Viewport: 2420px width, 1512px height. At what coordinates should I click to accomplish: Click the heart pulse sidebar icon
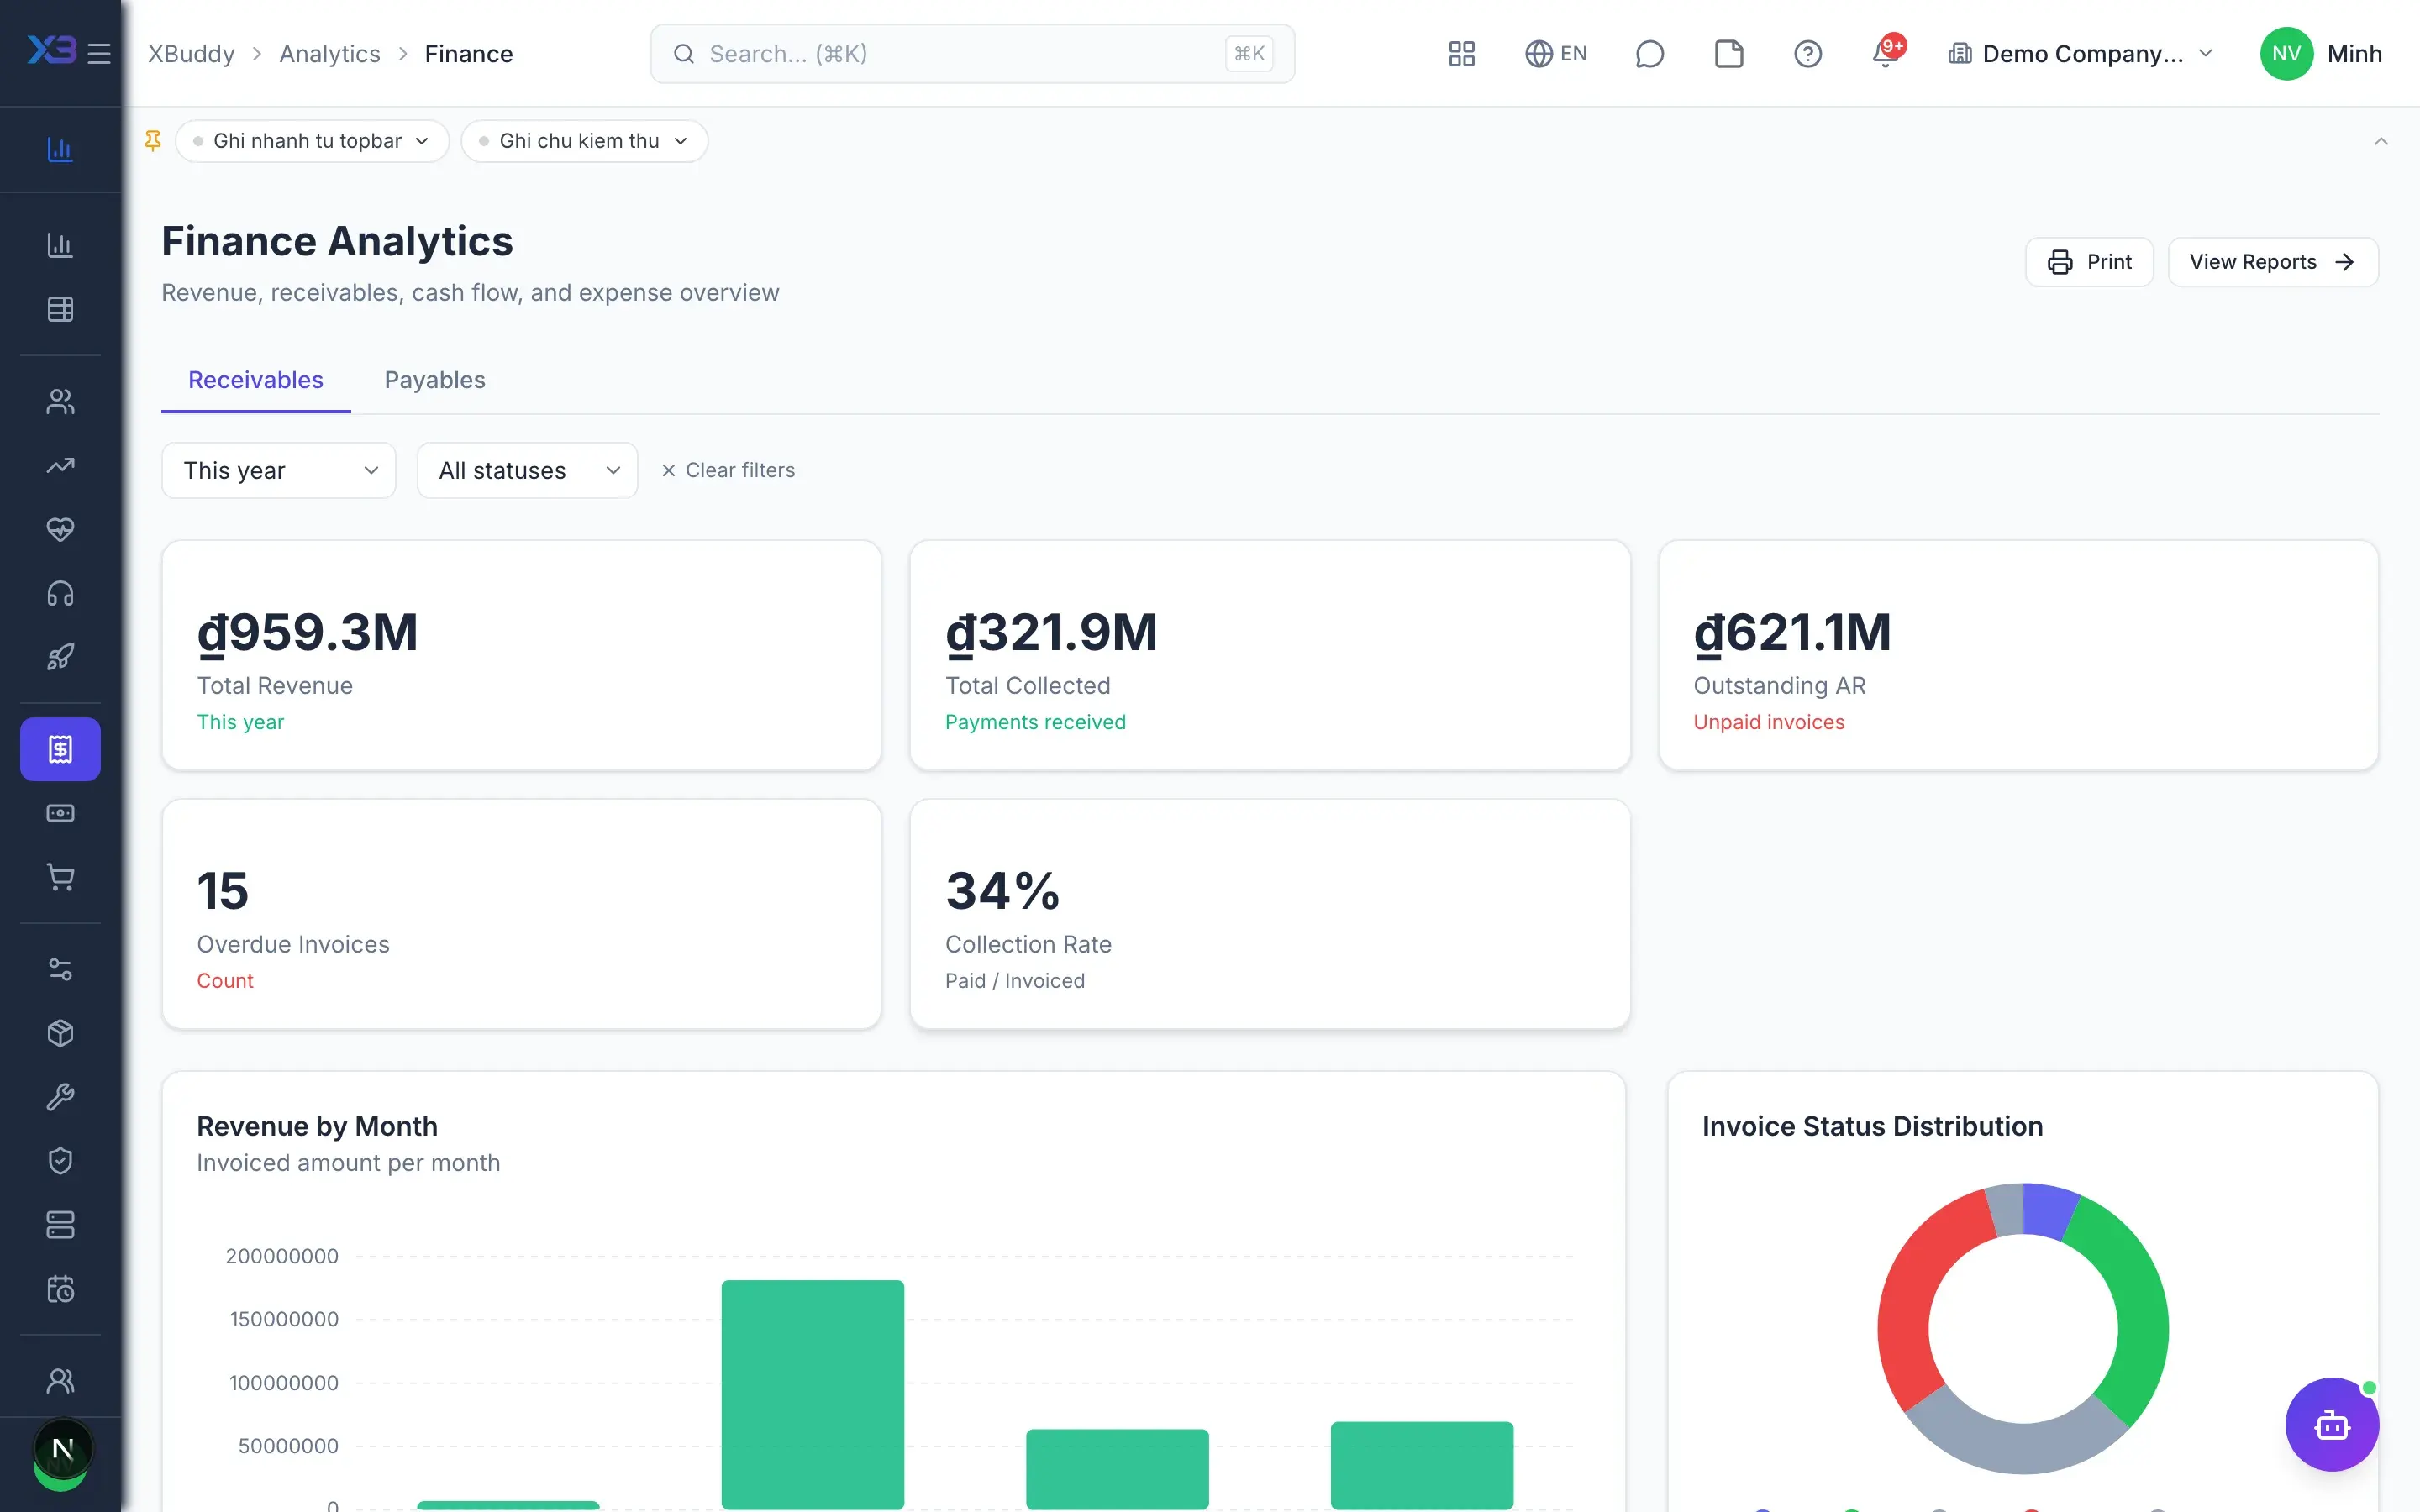(x=60, y=529)
